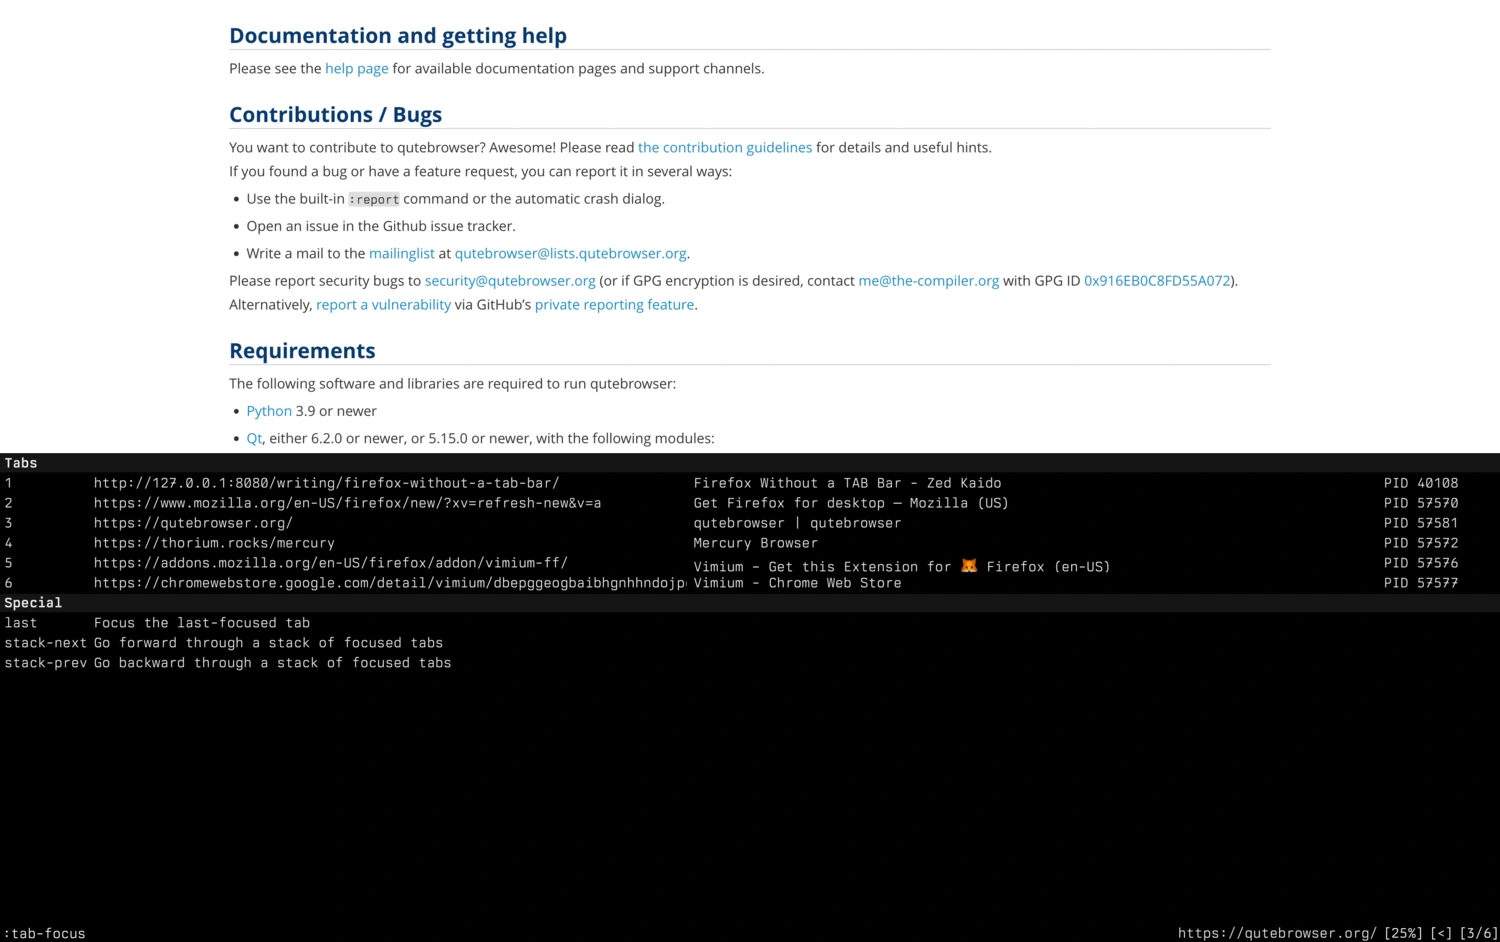
Task: Follow the contribution guidelines link
Action: click(725, 147)
